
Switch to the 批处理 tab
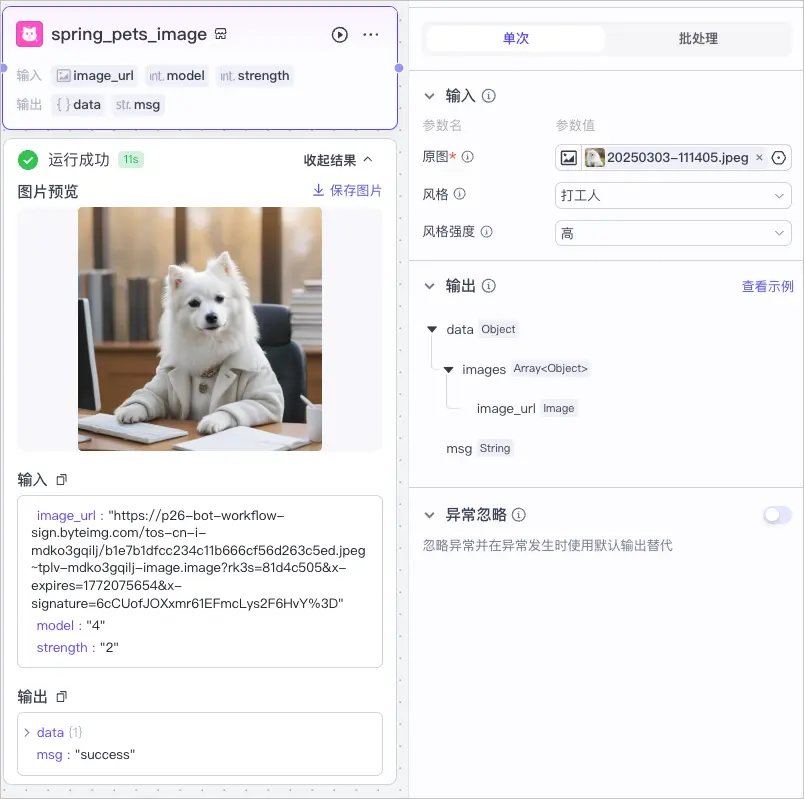[698, 38]
